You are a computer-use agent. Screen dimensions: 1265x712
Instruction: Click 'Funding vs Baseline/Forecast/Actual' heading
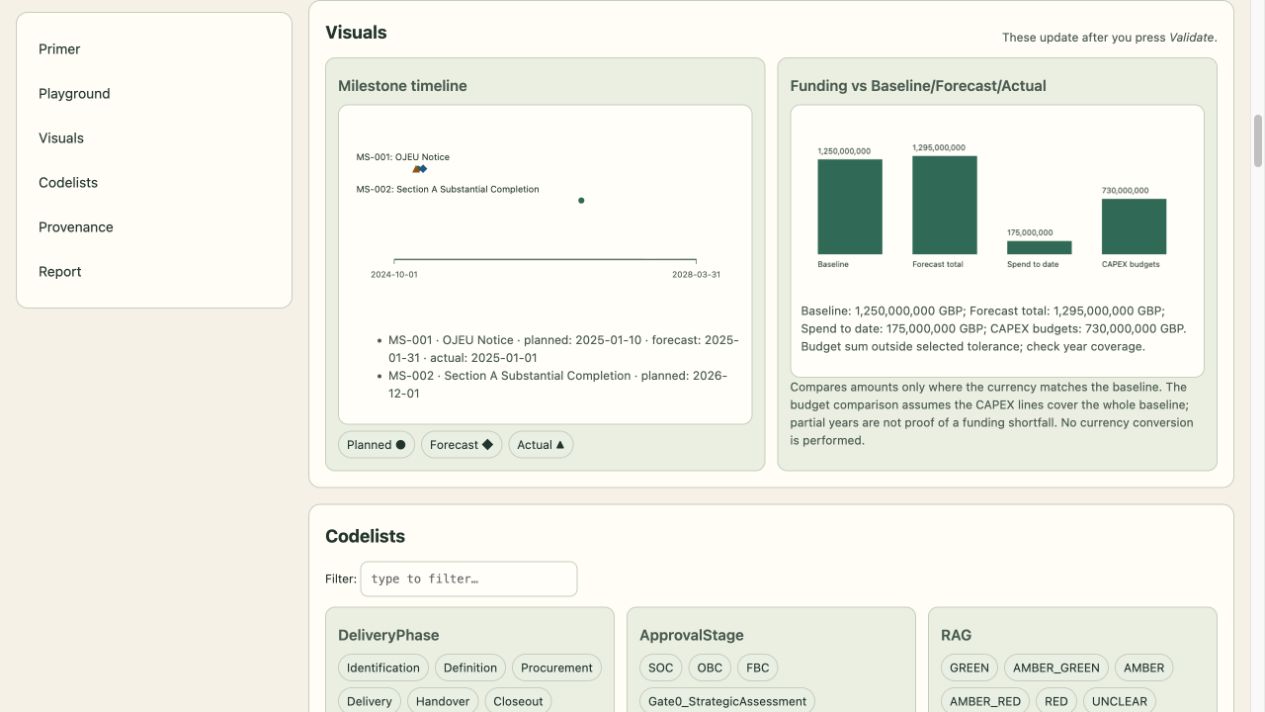point(918,86)
